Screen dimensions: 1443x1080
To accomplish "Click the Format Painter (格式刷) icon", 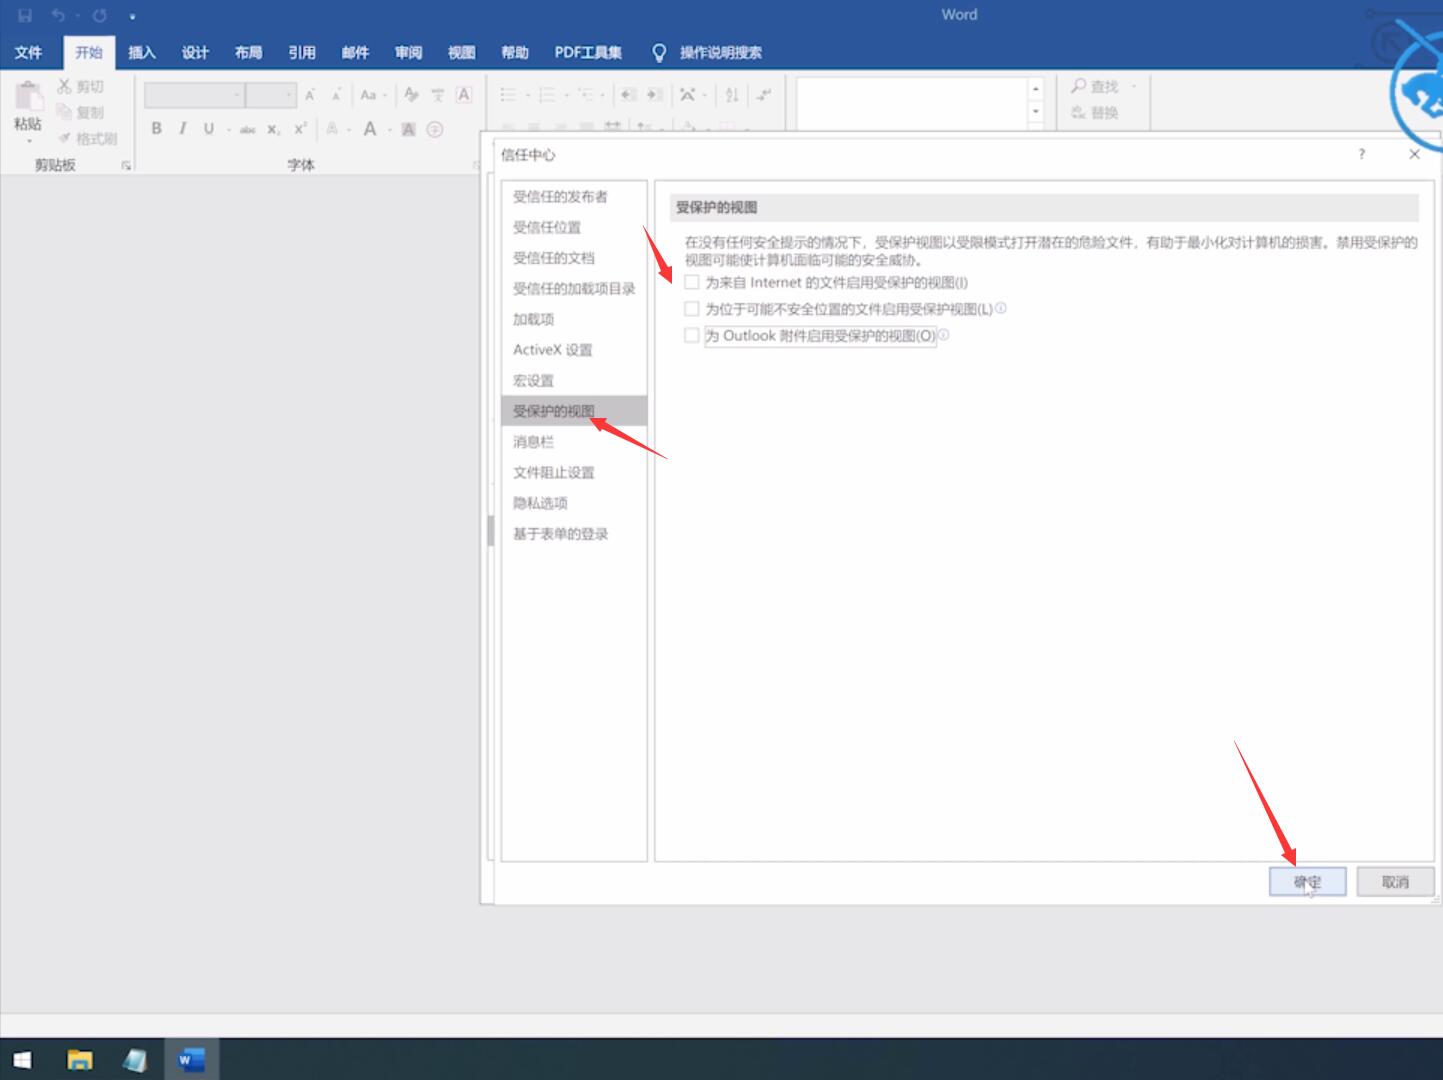I will pyautogui.click(x=65, y=138).
